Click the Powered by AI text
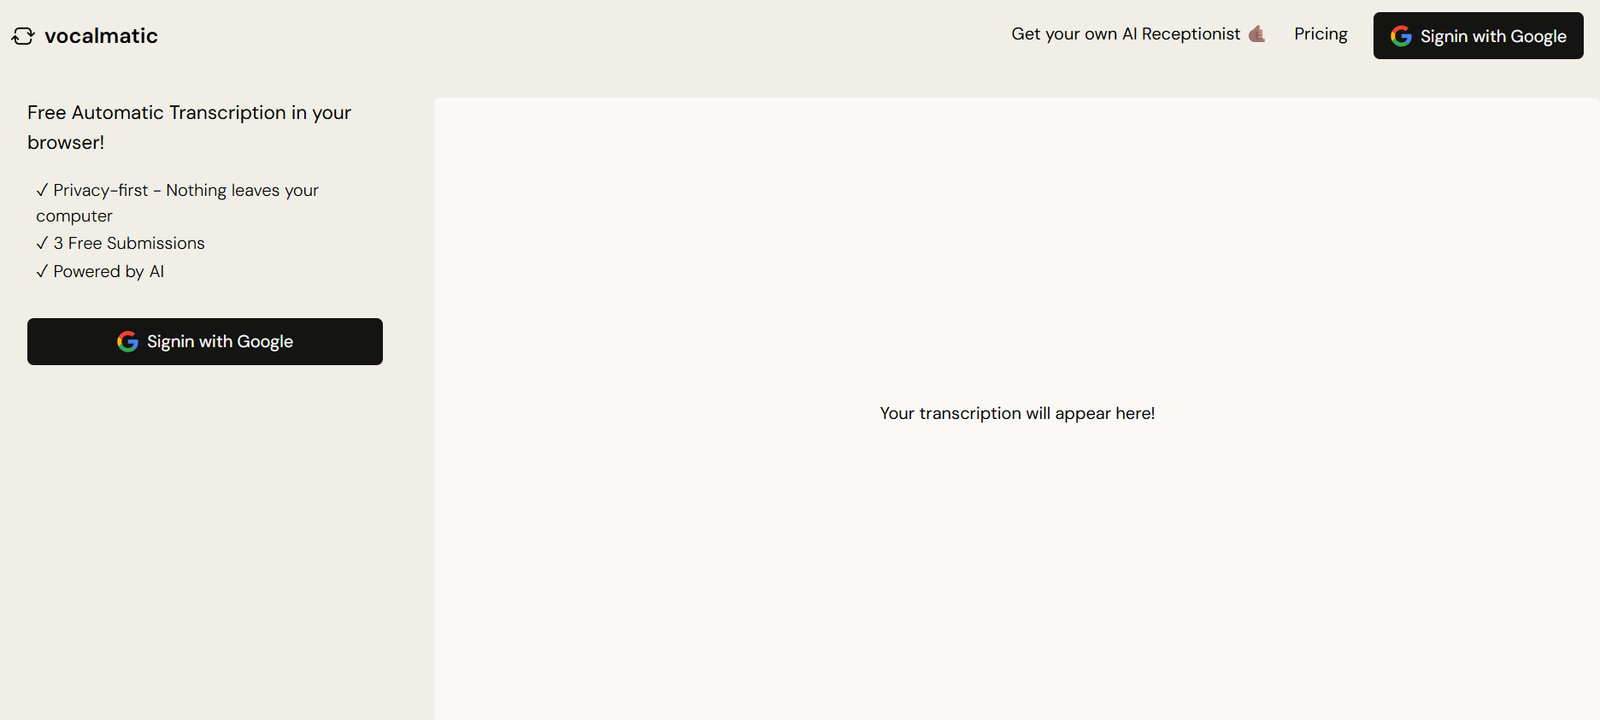The height and width of the screenshot is (720, 1600). 108,271
